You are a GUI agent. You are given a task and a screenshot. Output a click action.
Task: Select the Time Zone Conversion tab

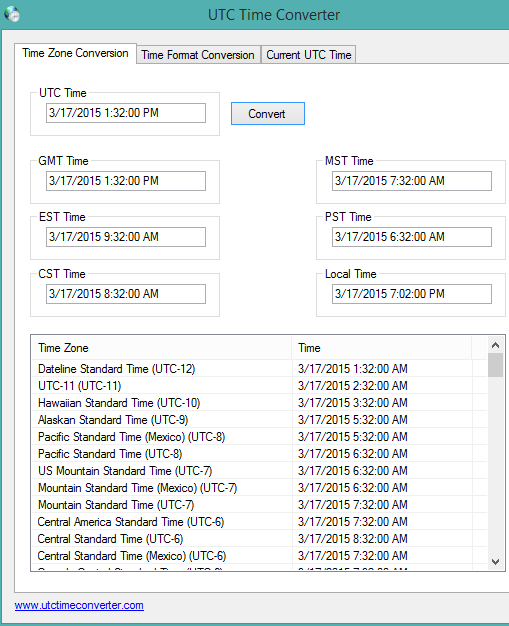[x=75, y=53]
